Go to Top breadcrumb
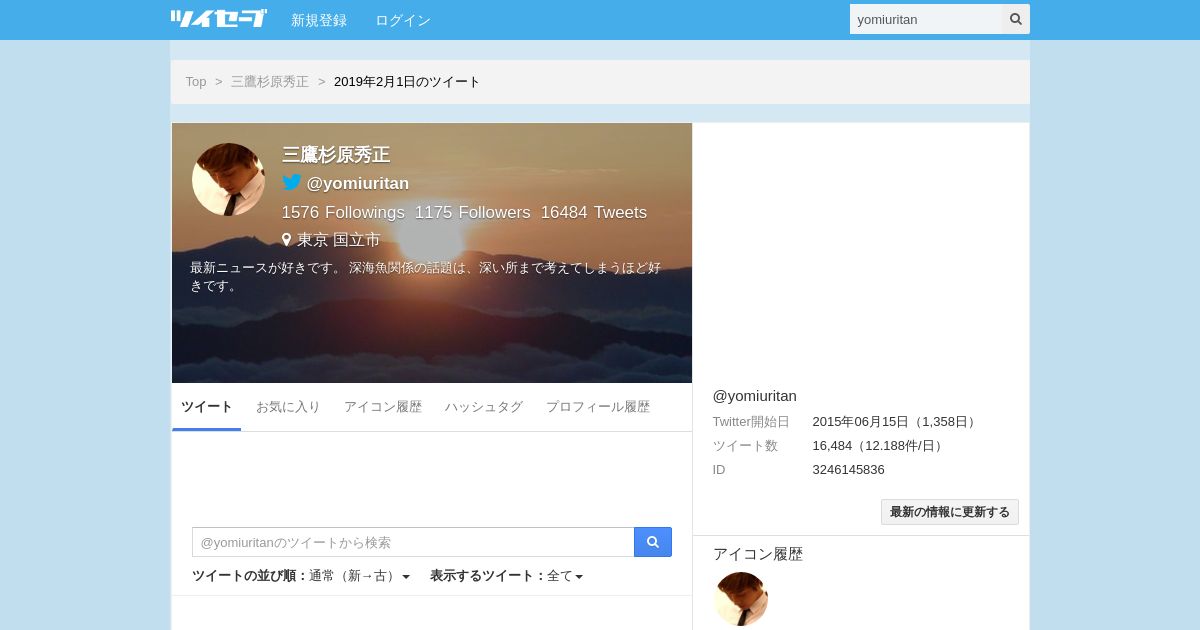Viewport: 1200px width, 630px height. tap(196, 82)
